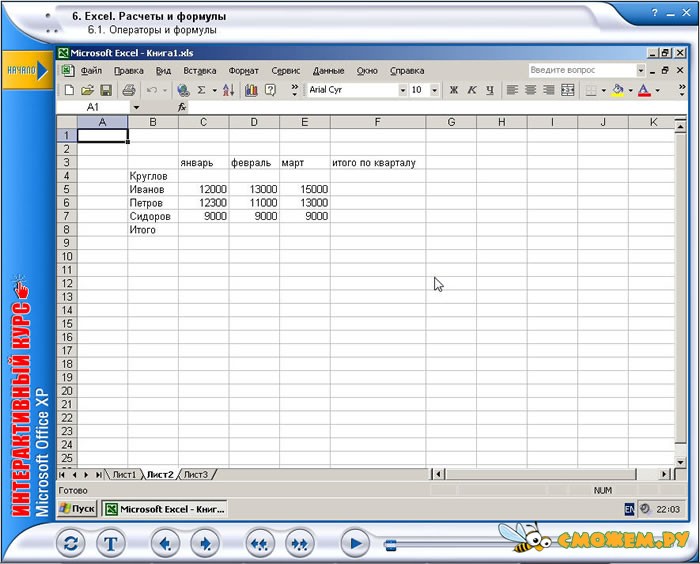This screenshot has width=700, height=564.
Task: Go to last sheet navigation arrow
Action: point(98,475)
